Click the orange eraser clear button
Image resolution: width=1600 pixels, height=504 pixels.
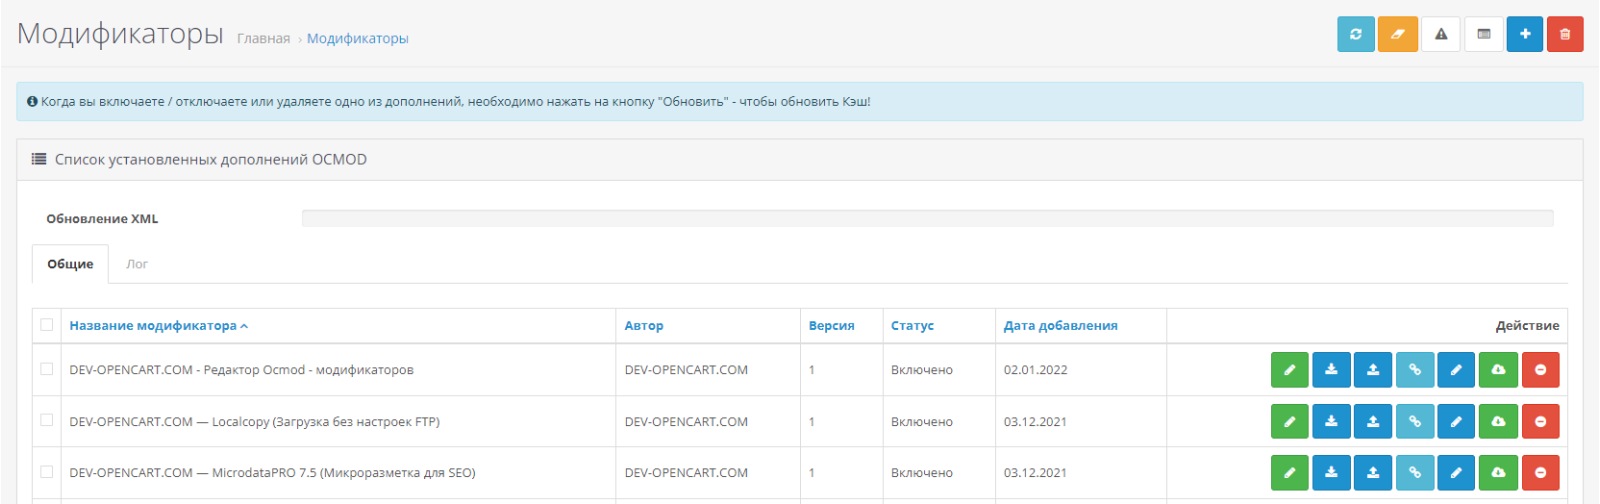pos(1398,34)
